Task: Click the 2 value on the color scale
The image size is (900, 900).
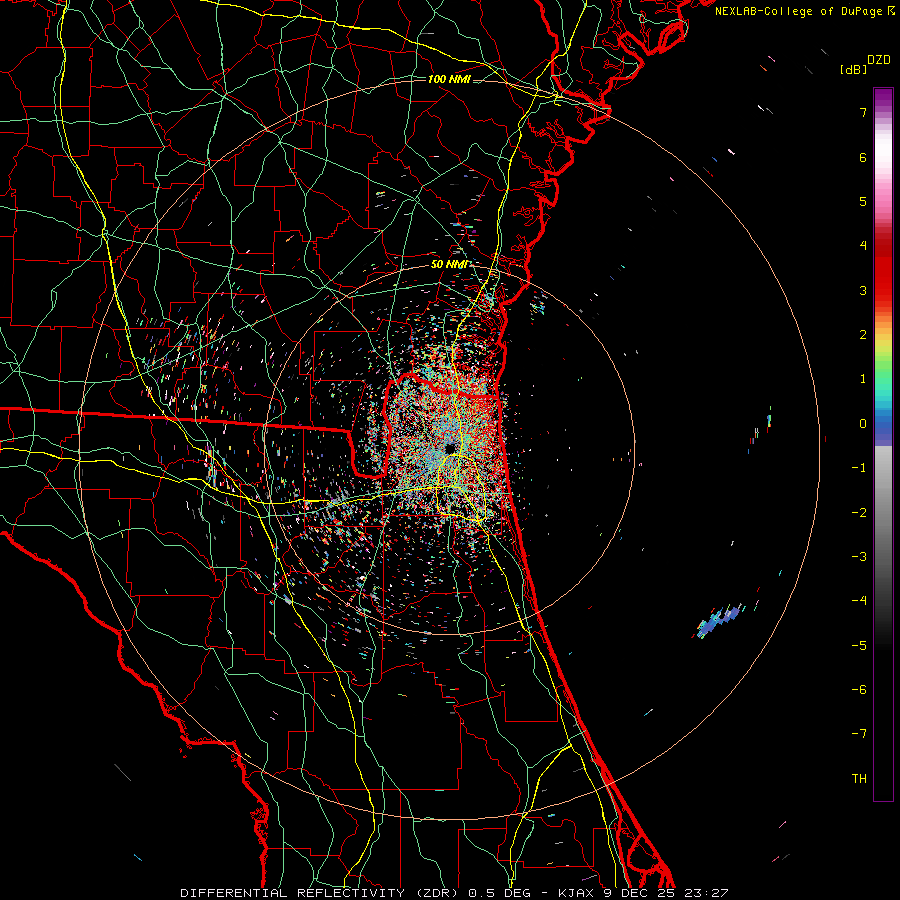Action: coord(863,335)
